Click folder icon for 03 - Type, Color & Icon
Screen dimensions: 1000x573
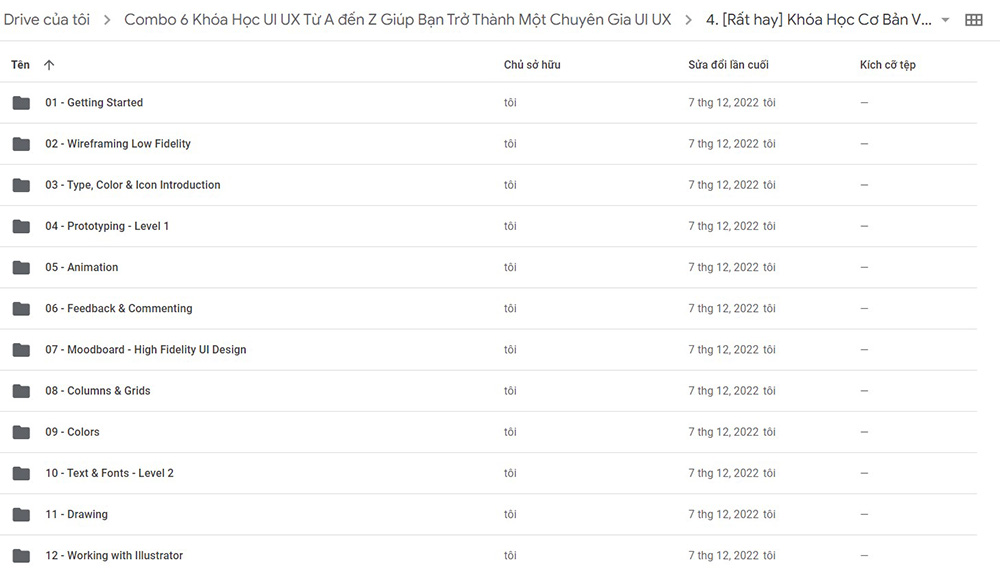click(x=21, y=185)
